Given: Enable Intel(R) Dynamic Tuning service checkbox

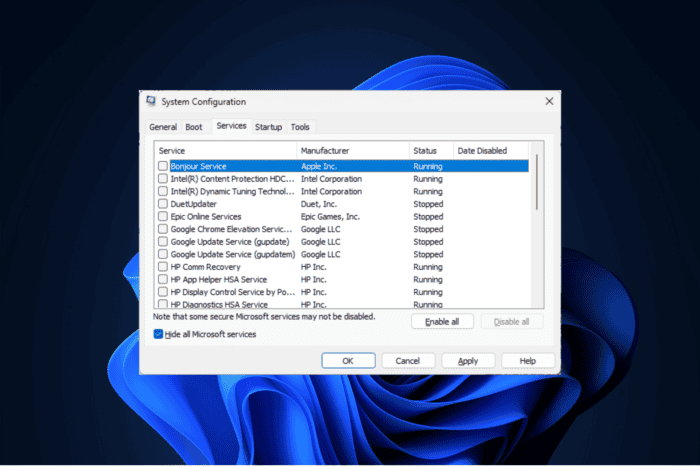Looking at the screenshot, I should click(163, 191).
